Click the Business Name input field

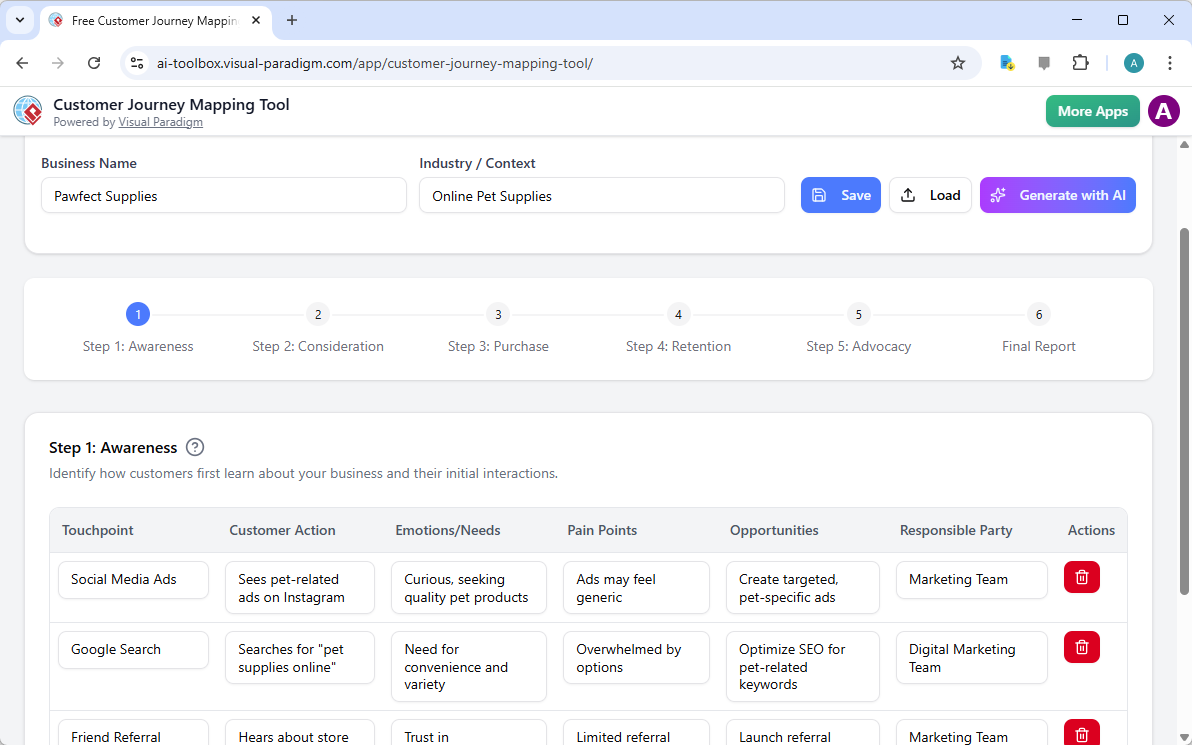[x=223, y=196]
